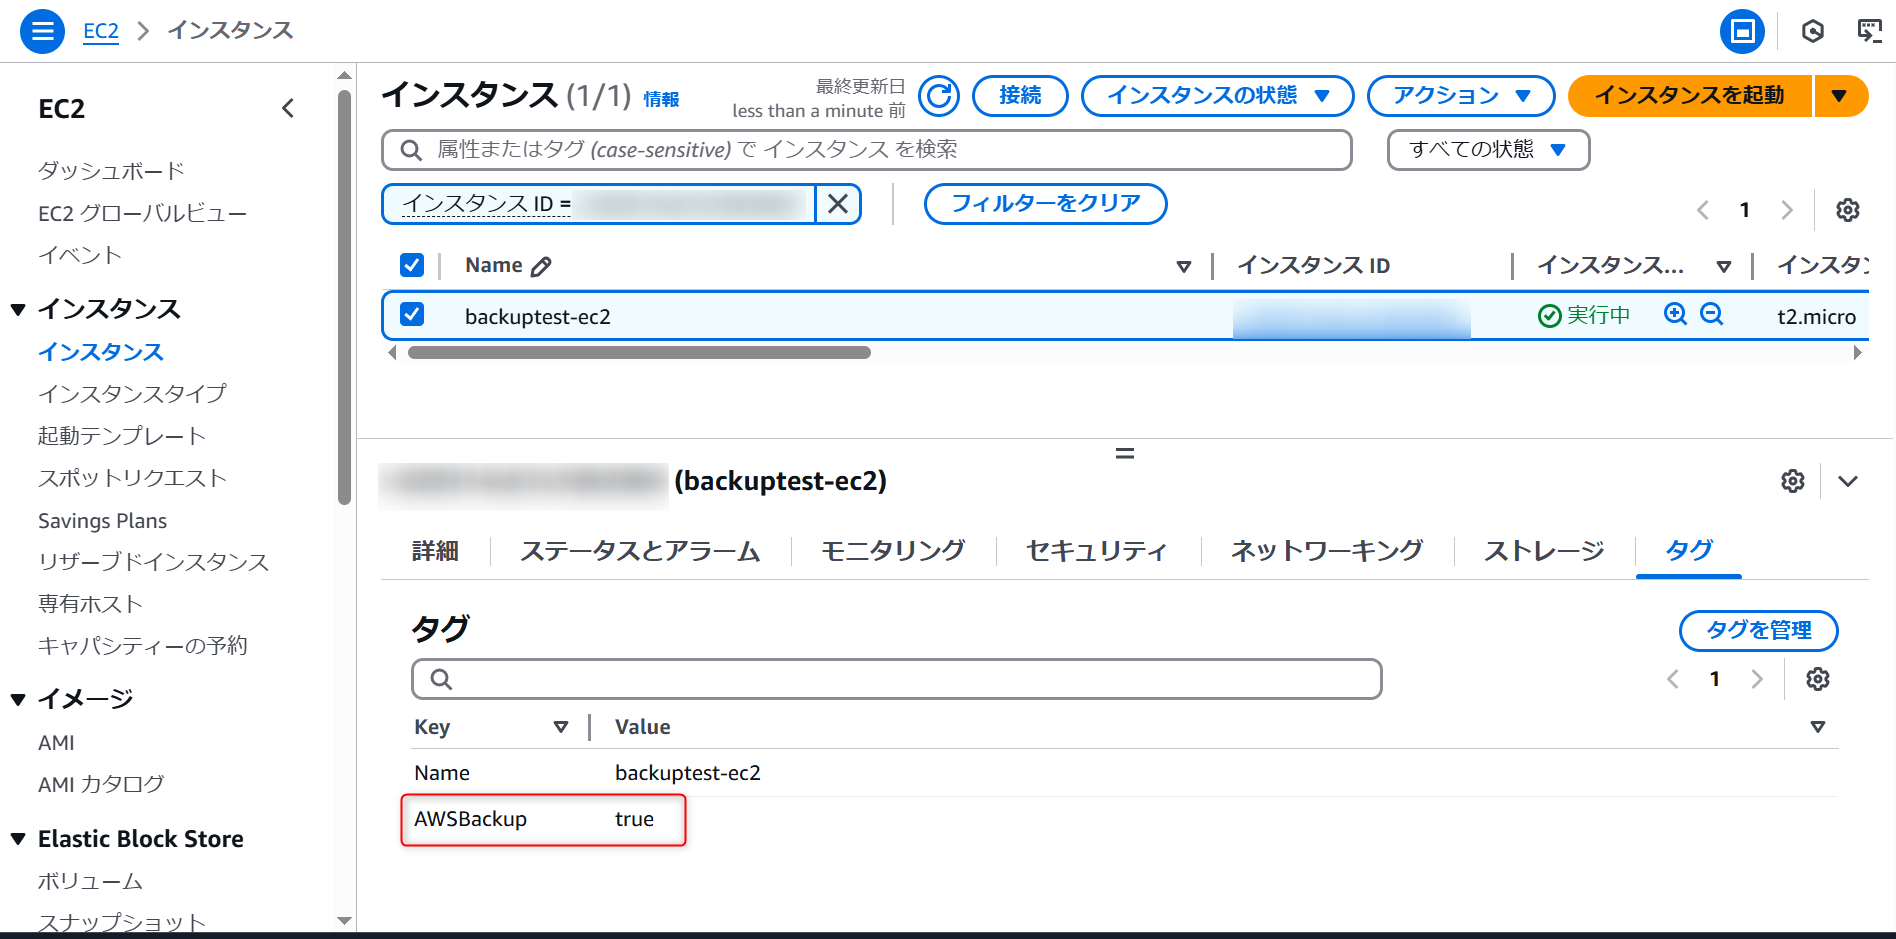
Task: Open アクション dropdown menu
Action: (1461, 96)
